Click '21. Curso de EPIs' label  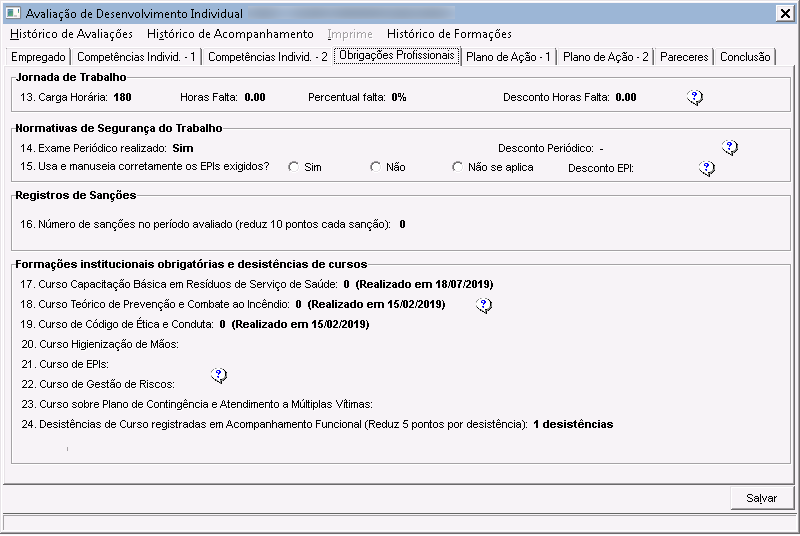pos(65,364)
